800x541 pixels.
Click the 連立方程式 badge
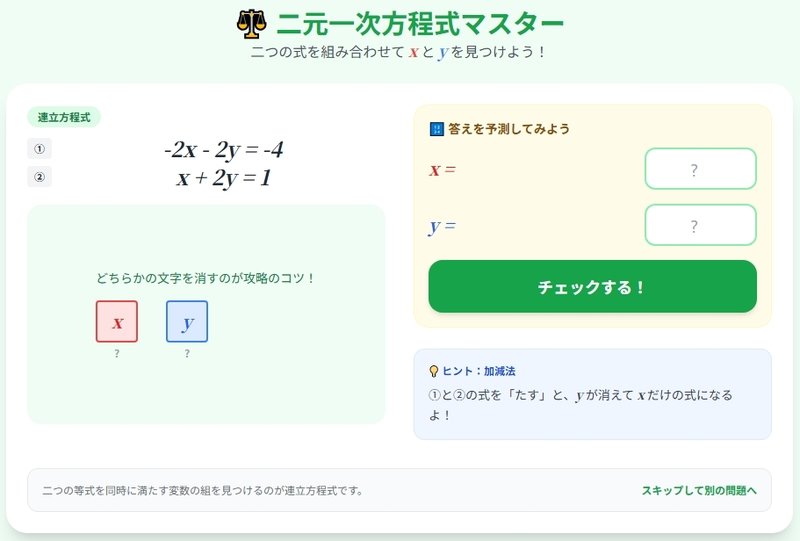64,117
